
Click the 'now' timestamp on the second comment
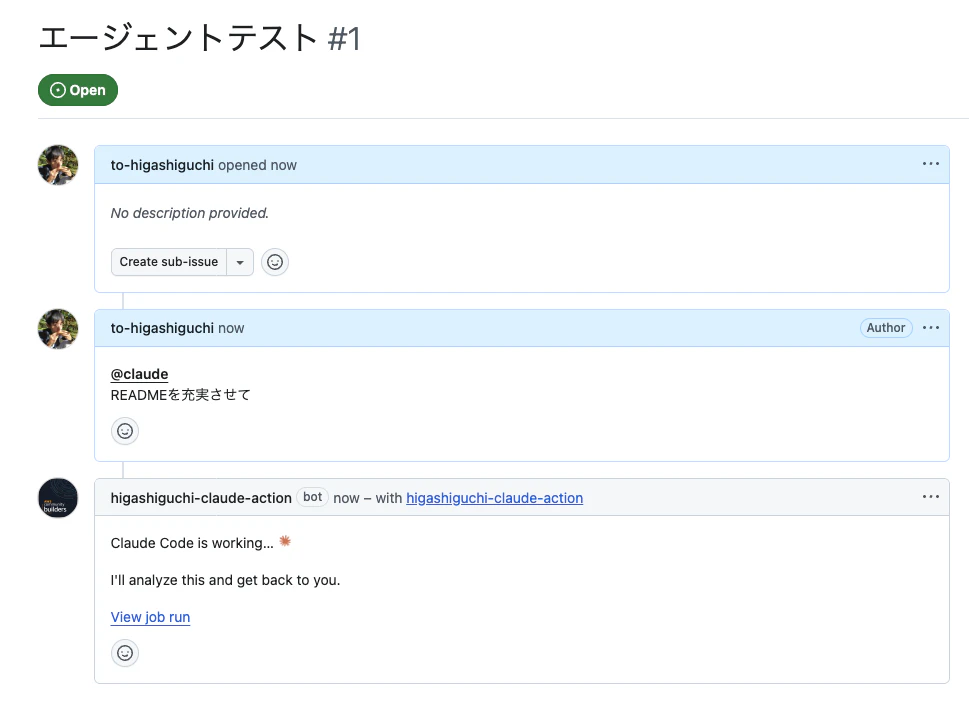point(233,327)
